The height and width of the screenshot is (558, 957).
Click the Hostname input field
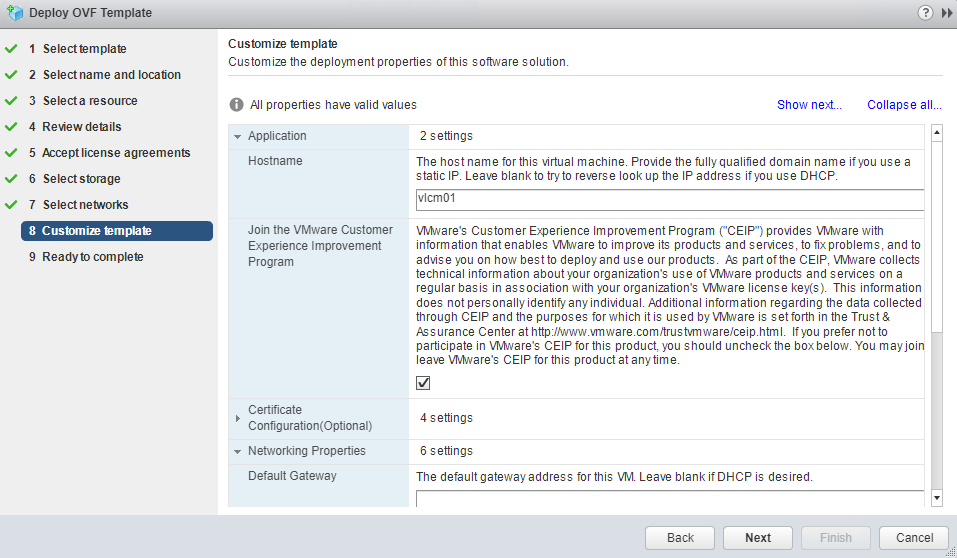[x=669, y=199]
